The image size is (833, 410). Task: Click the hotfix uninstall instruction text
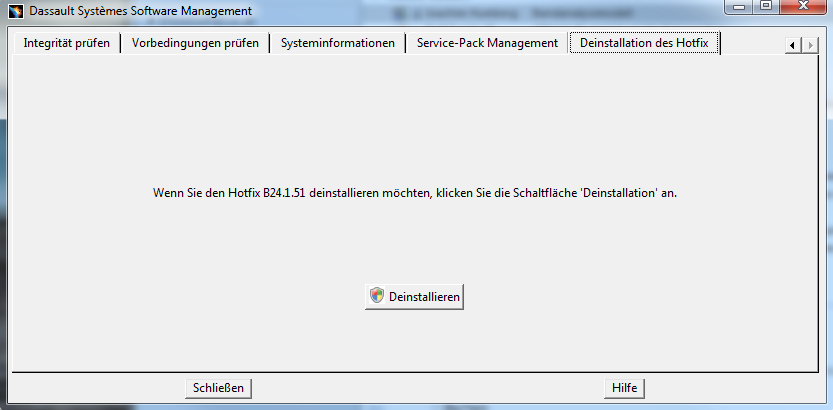[415, 193]
